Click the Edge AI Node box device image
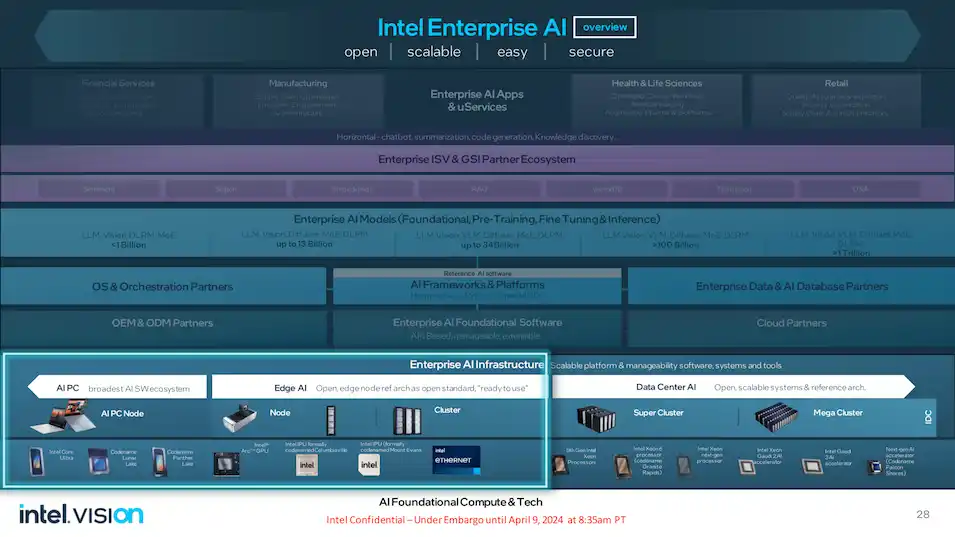 [x=239, y=418]
